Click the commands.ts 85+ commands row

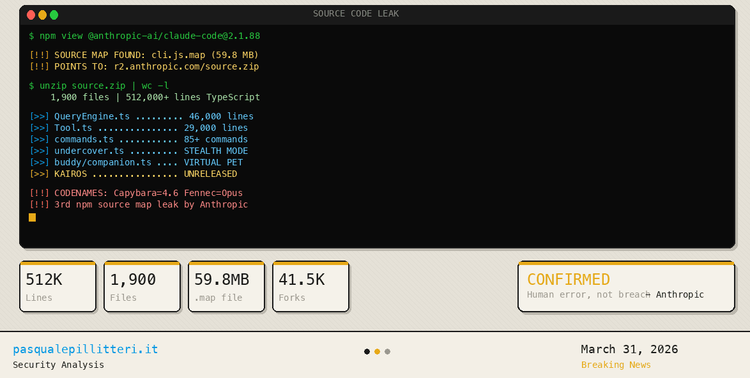(139, 139)
